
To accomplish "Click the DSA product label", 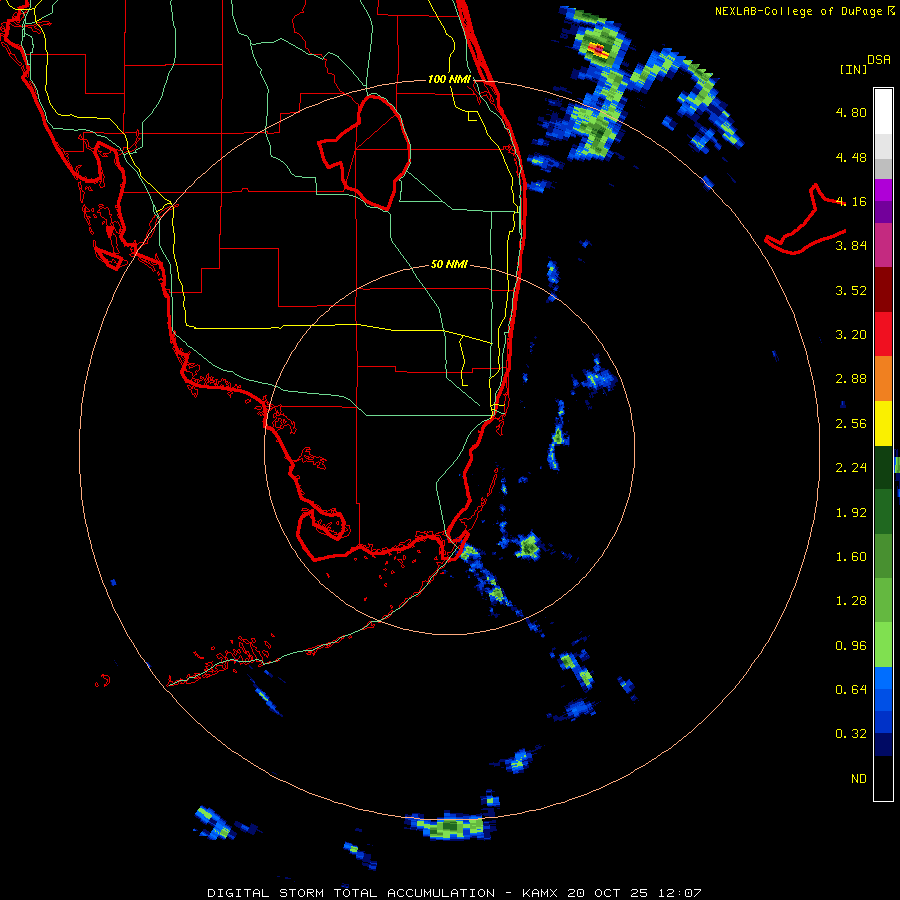I will coord(879,60).
